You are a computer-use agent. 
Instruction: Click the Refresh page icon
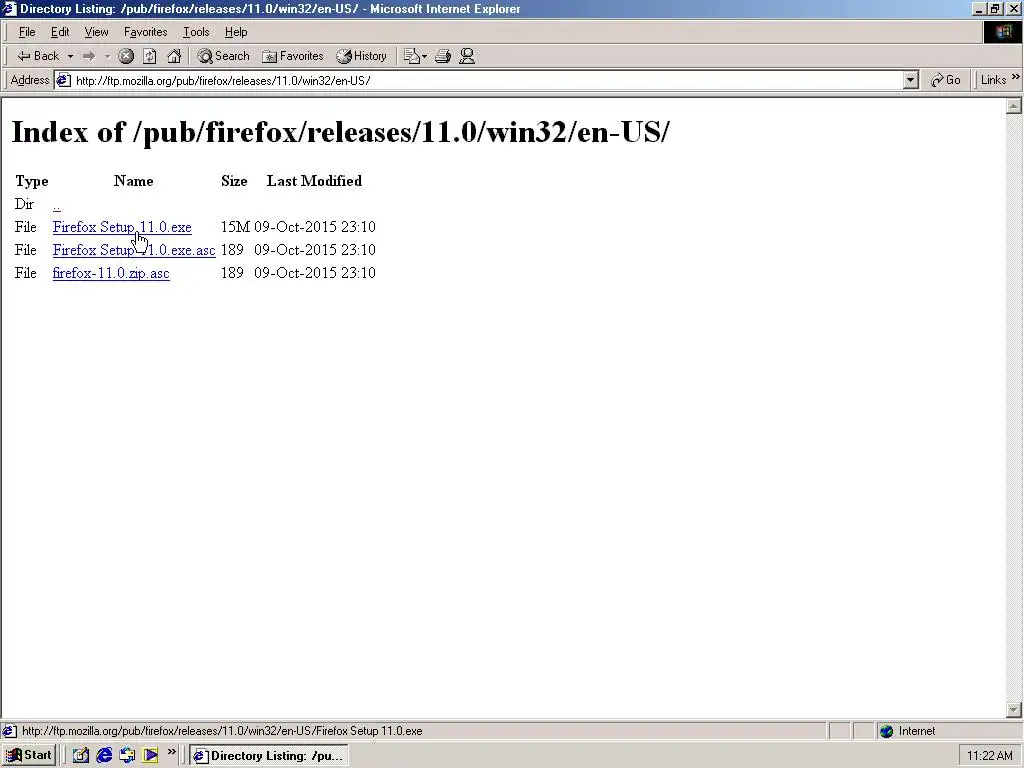pyautogui.click(x=150, y=56)
